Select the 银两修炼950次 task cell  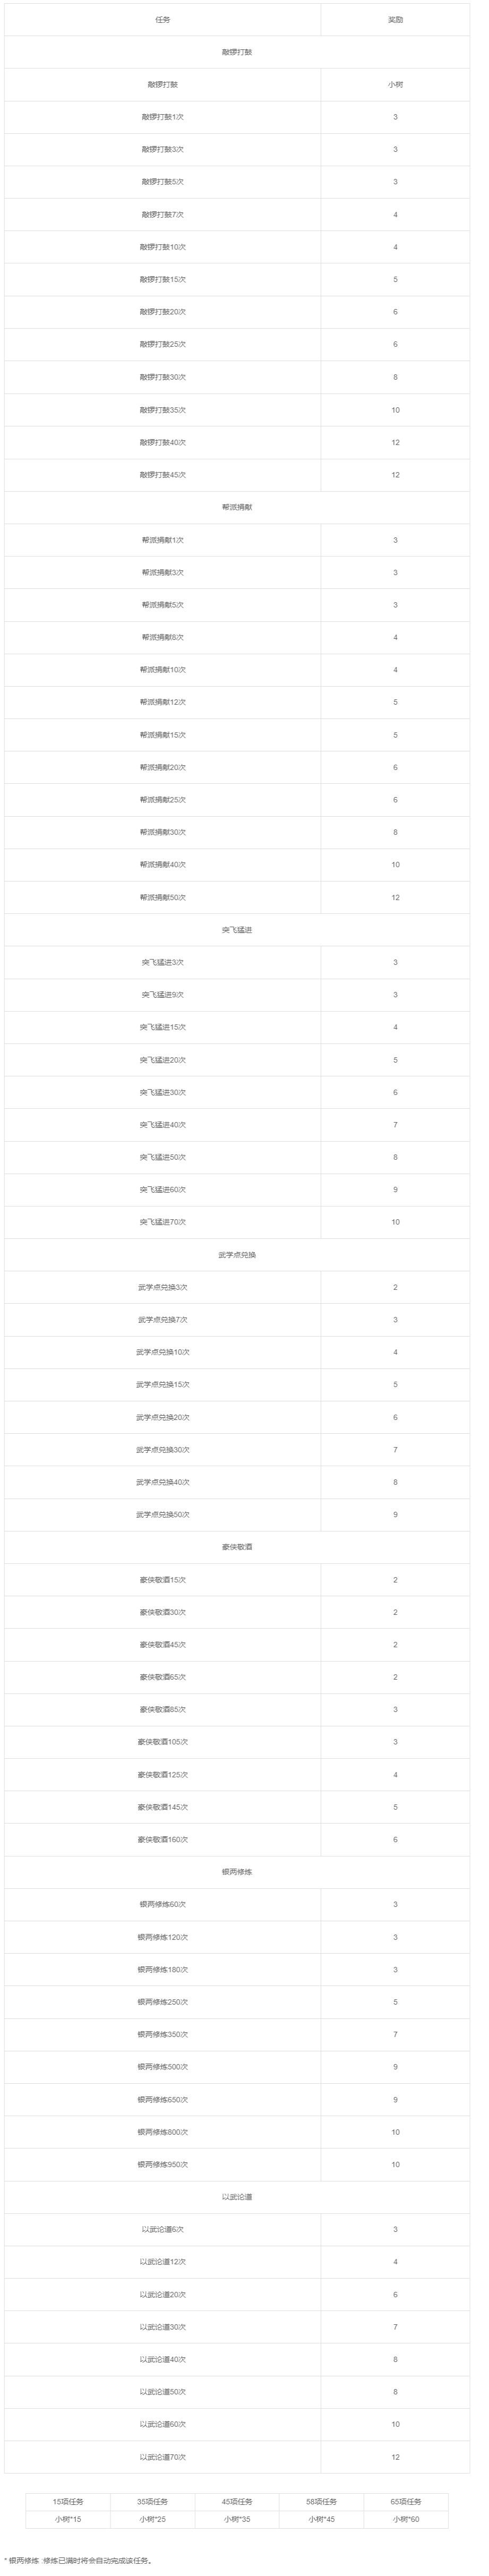163,2165
